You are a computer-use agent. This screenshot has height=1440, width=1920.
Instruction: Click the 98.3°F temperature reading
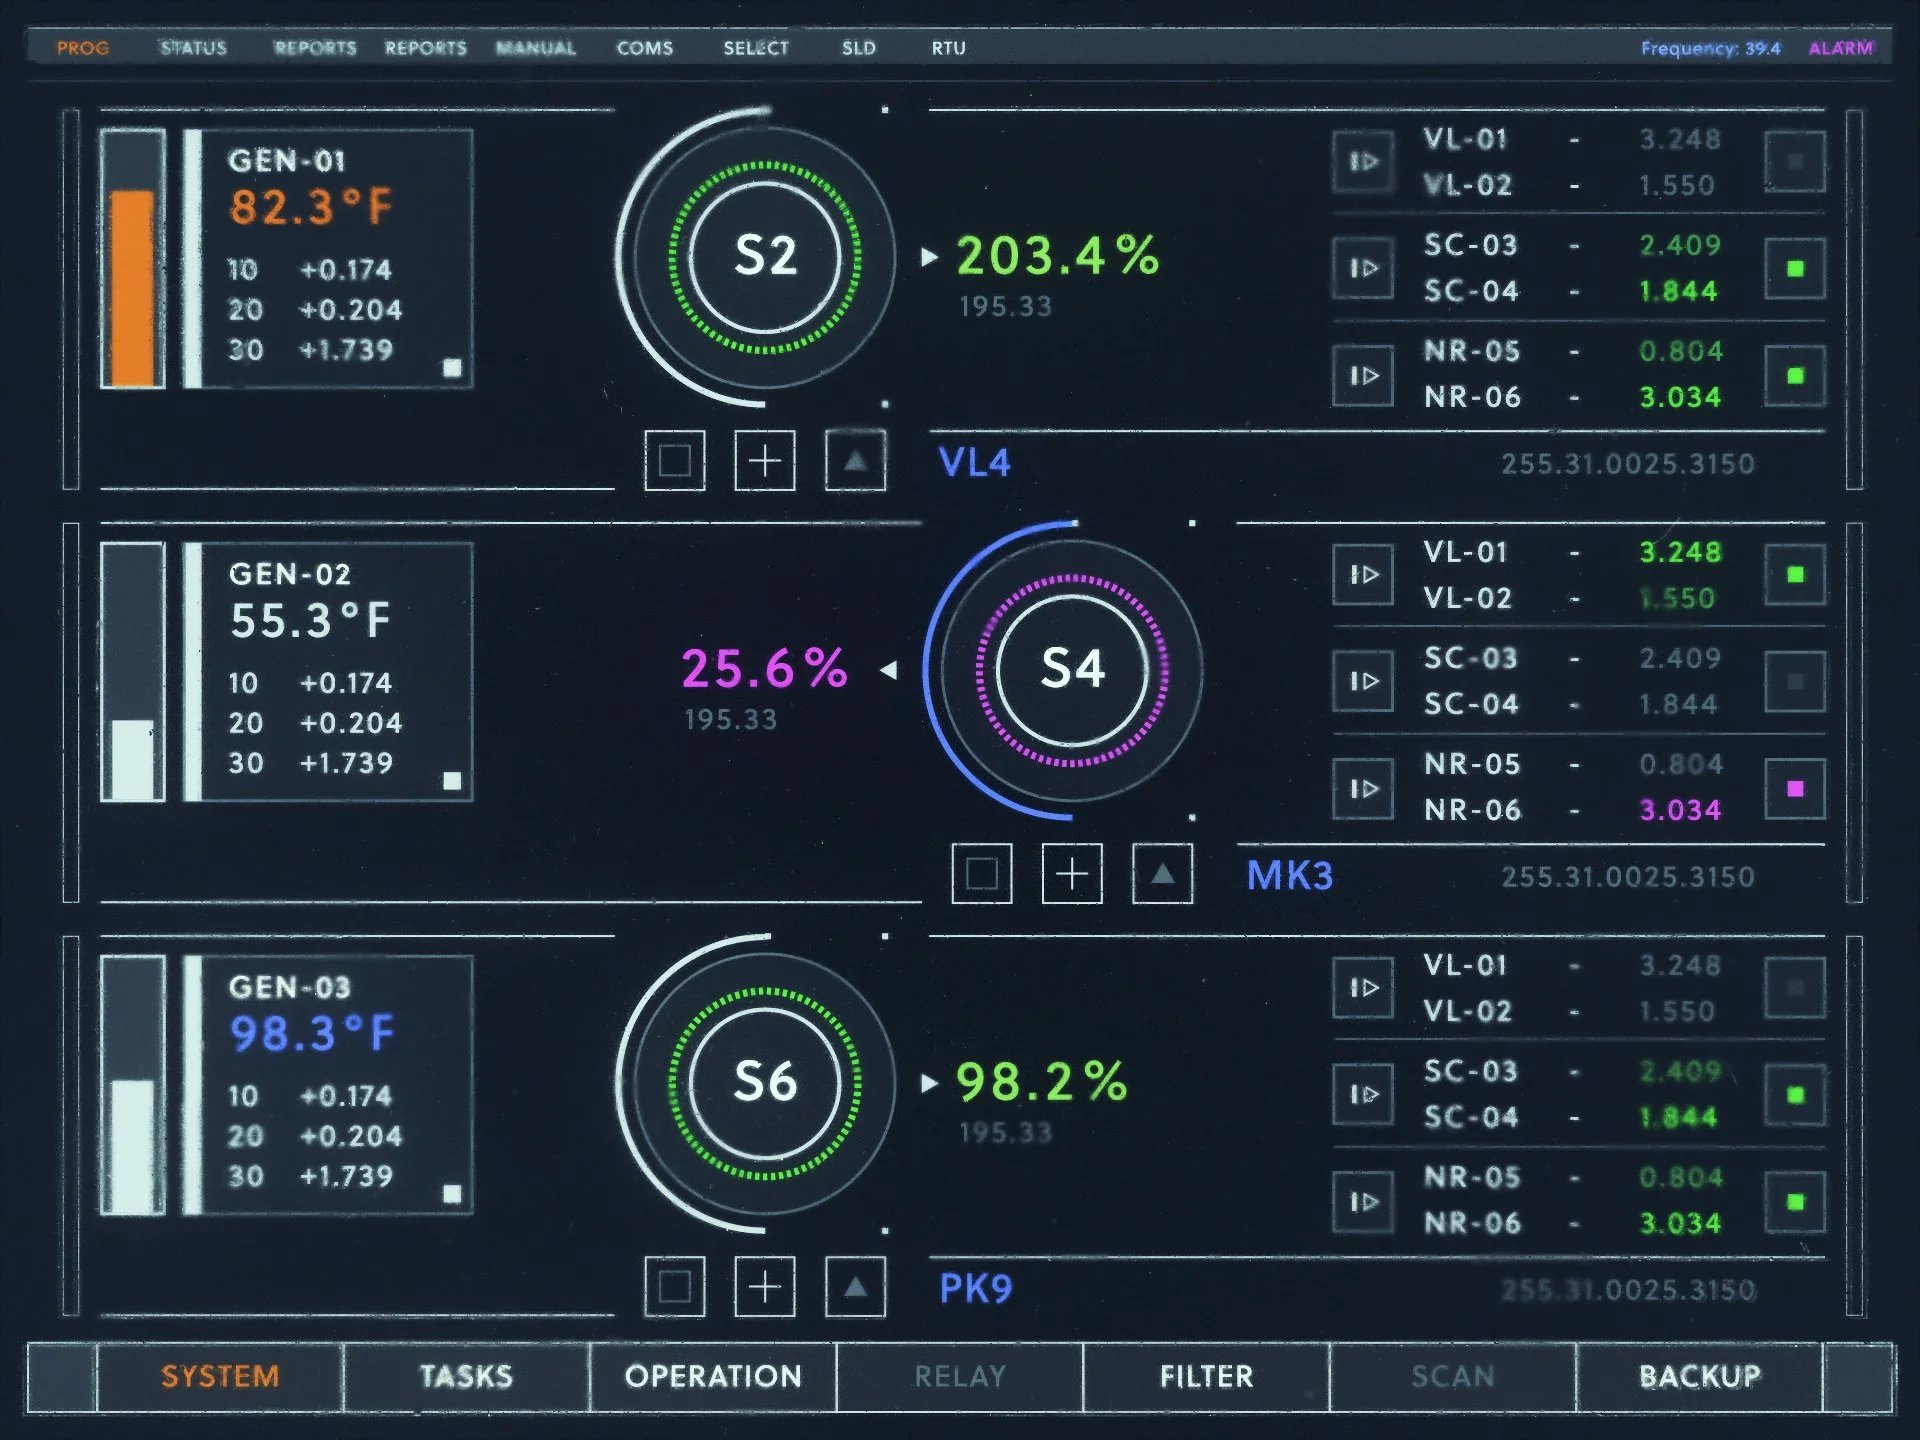(x=312, y=1033)
